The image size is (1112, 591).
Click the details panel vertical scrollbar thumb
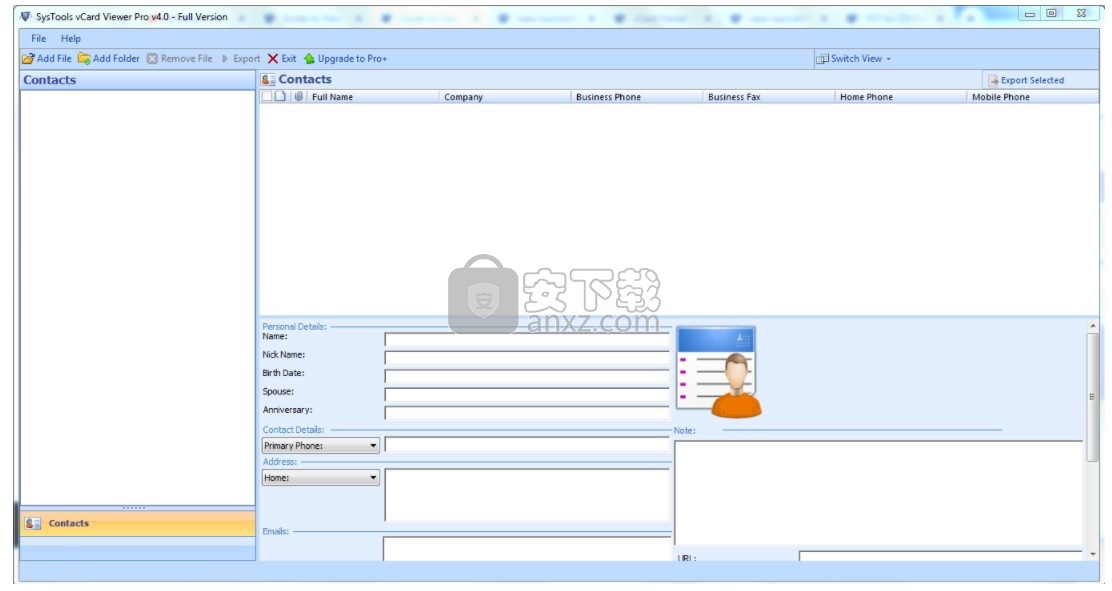pyautogui.click(x=1092, y=397)
